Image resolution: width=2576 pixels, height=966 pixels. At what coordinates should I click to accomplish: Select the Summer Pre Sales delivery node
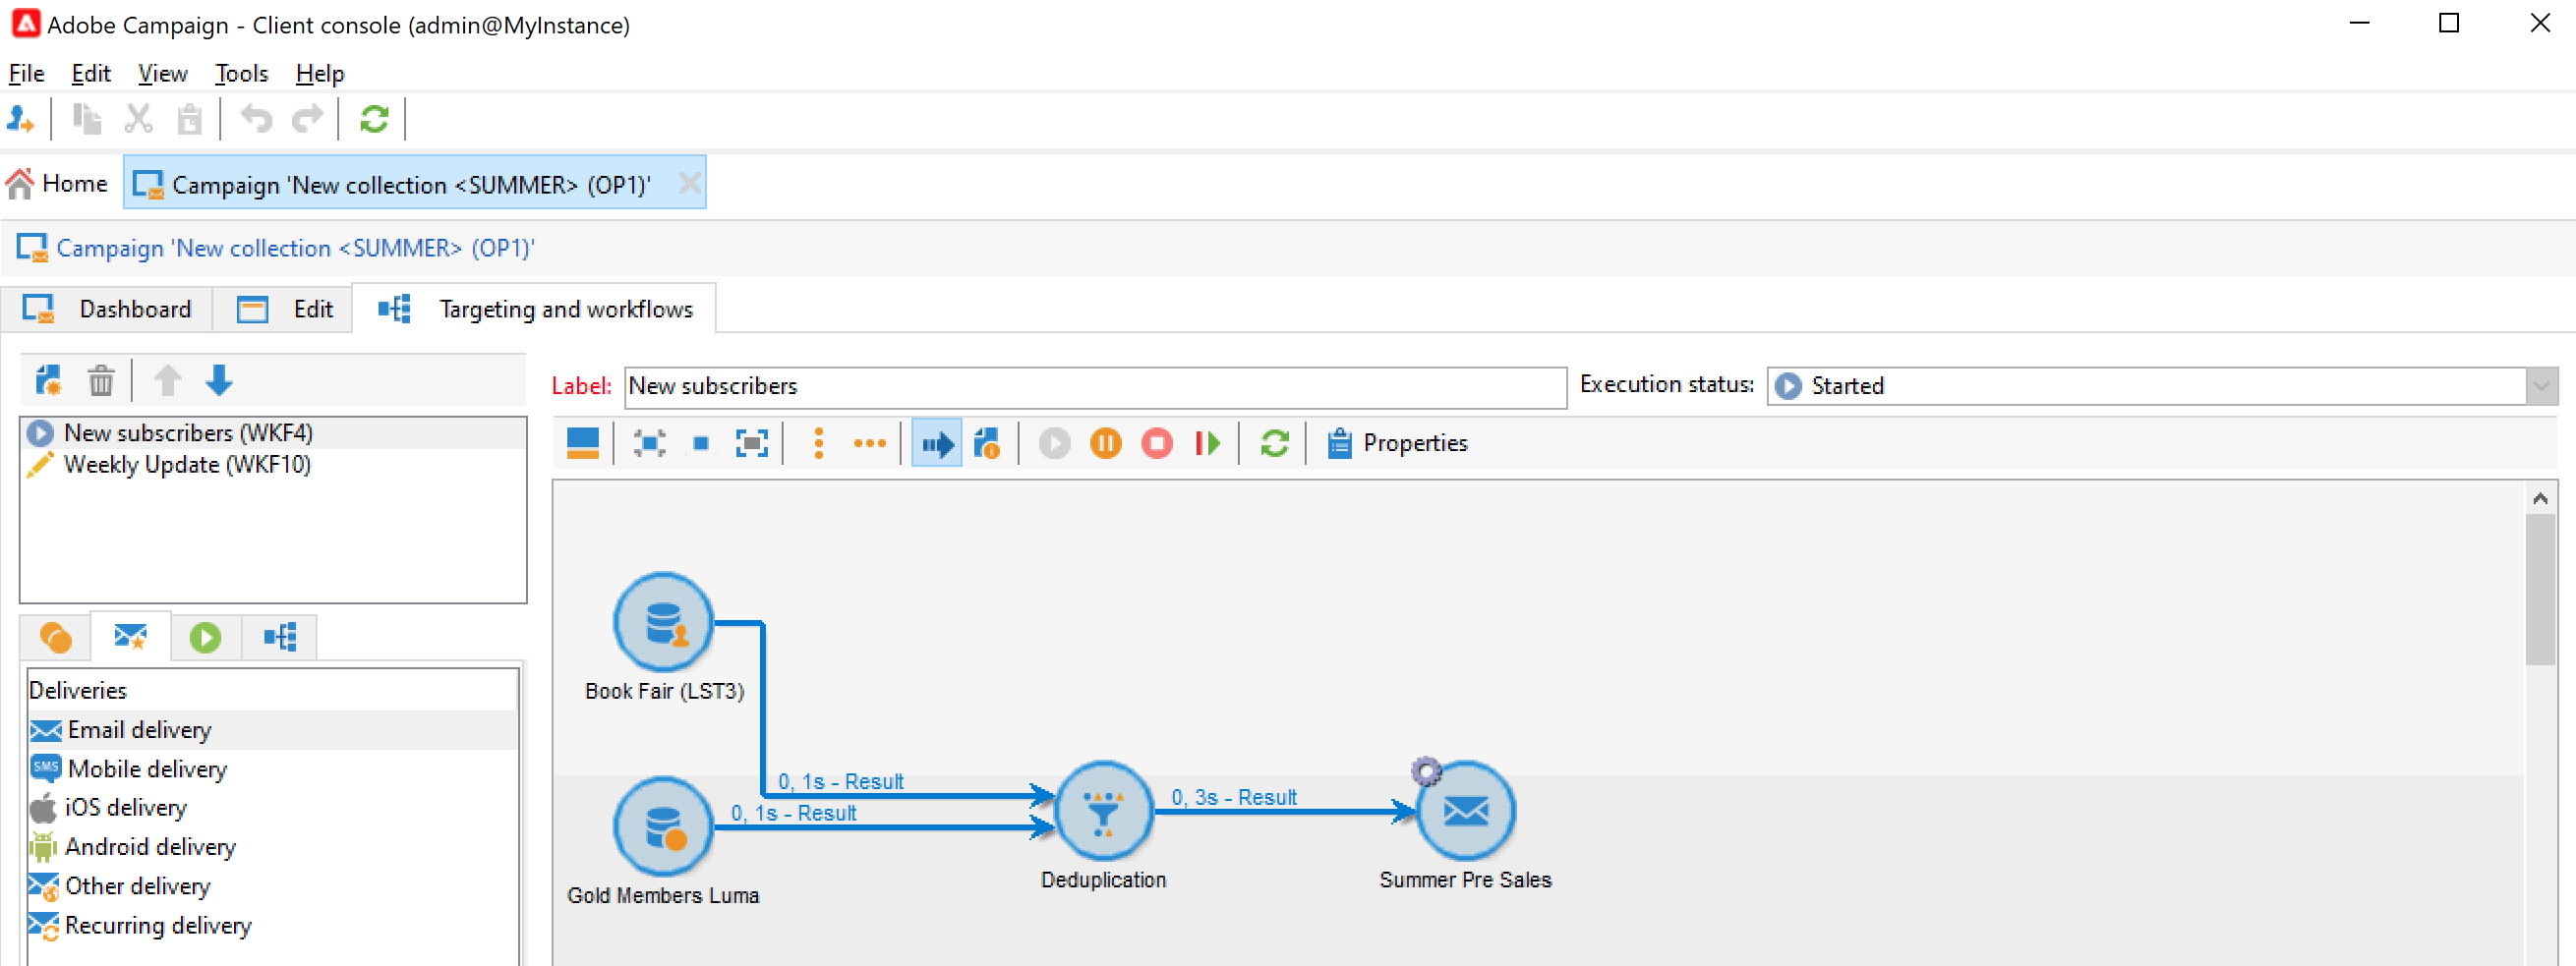coord(1466,811)
